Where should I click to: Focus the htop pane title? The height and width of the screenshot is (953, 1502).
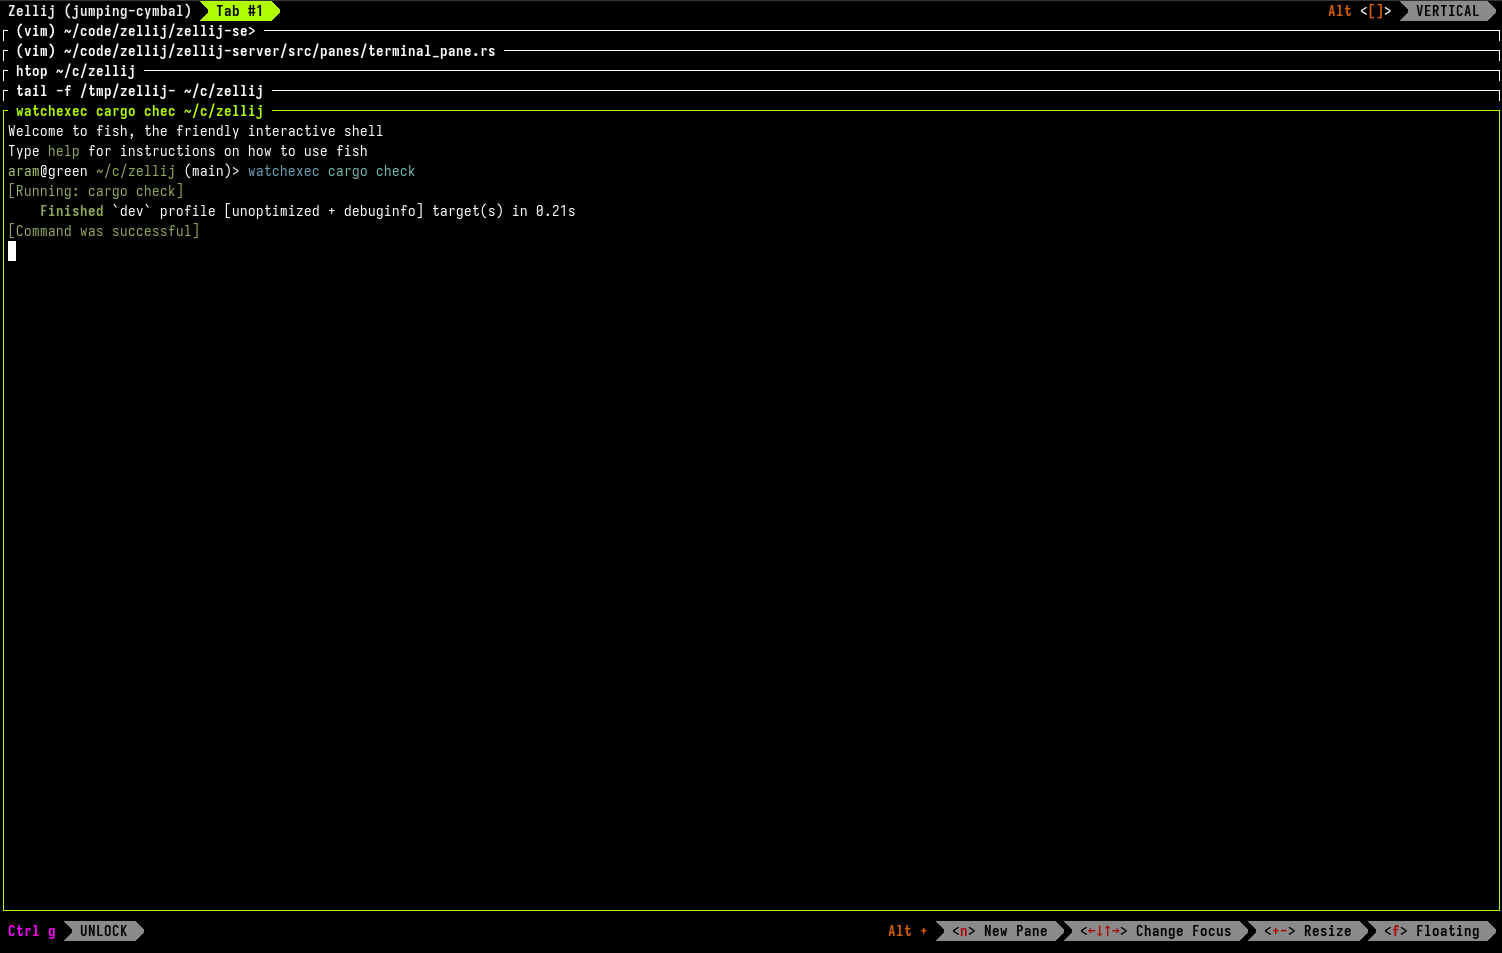click(76, 71)
